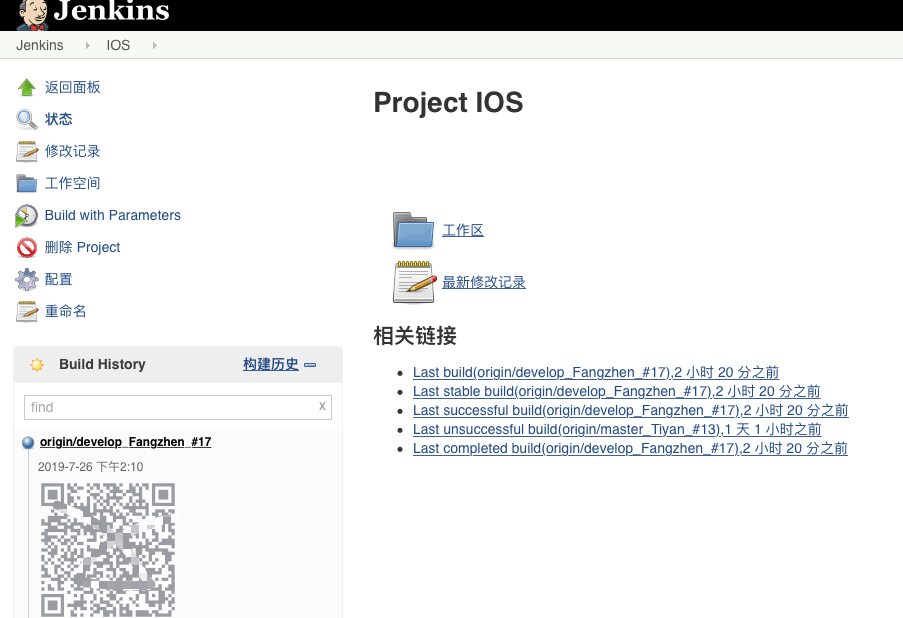
Task: Open build origin/develop_Fangzhen_#17
Action: pos(126,442)
